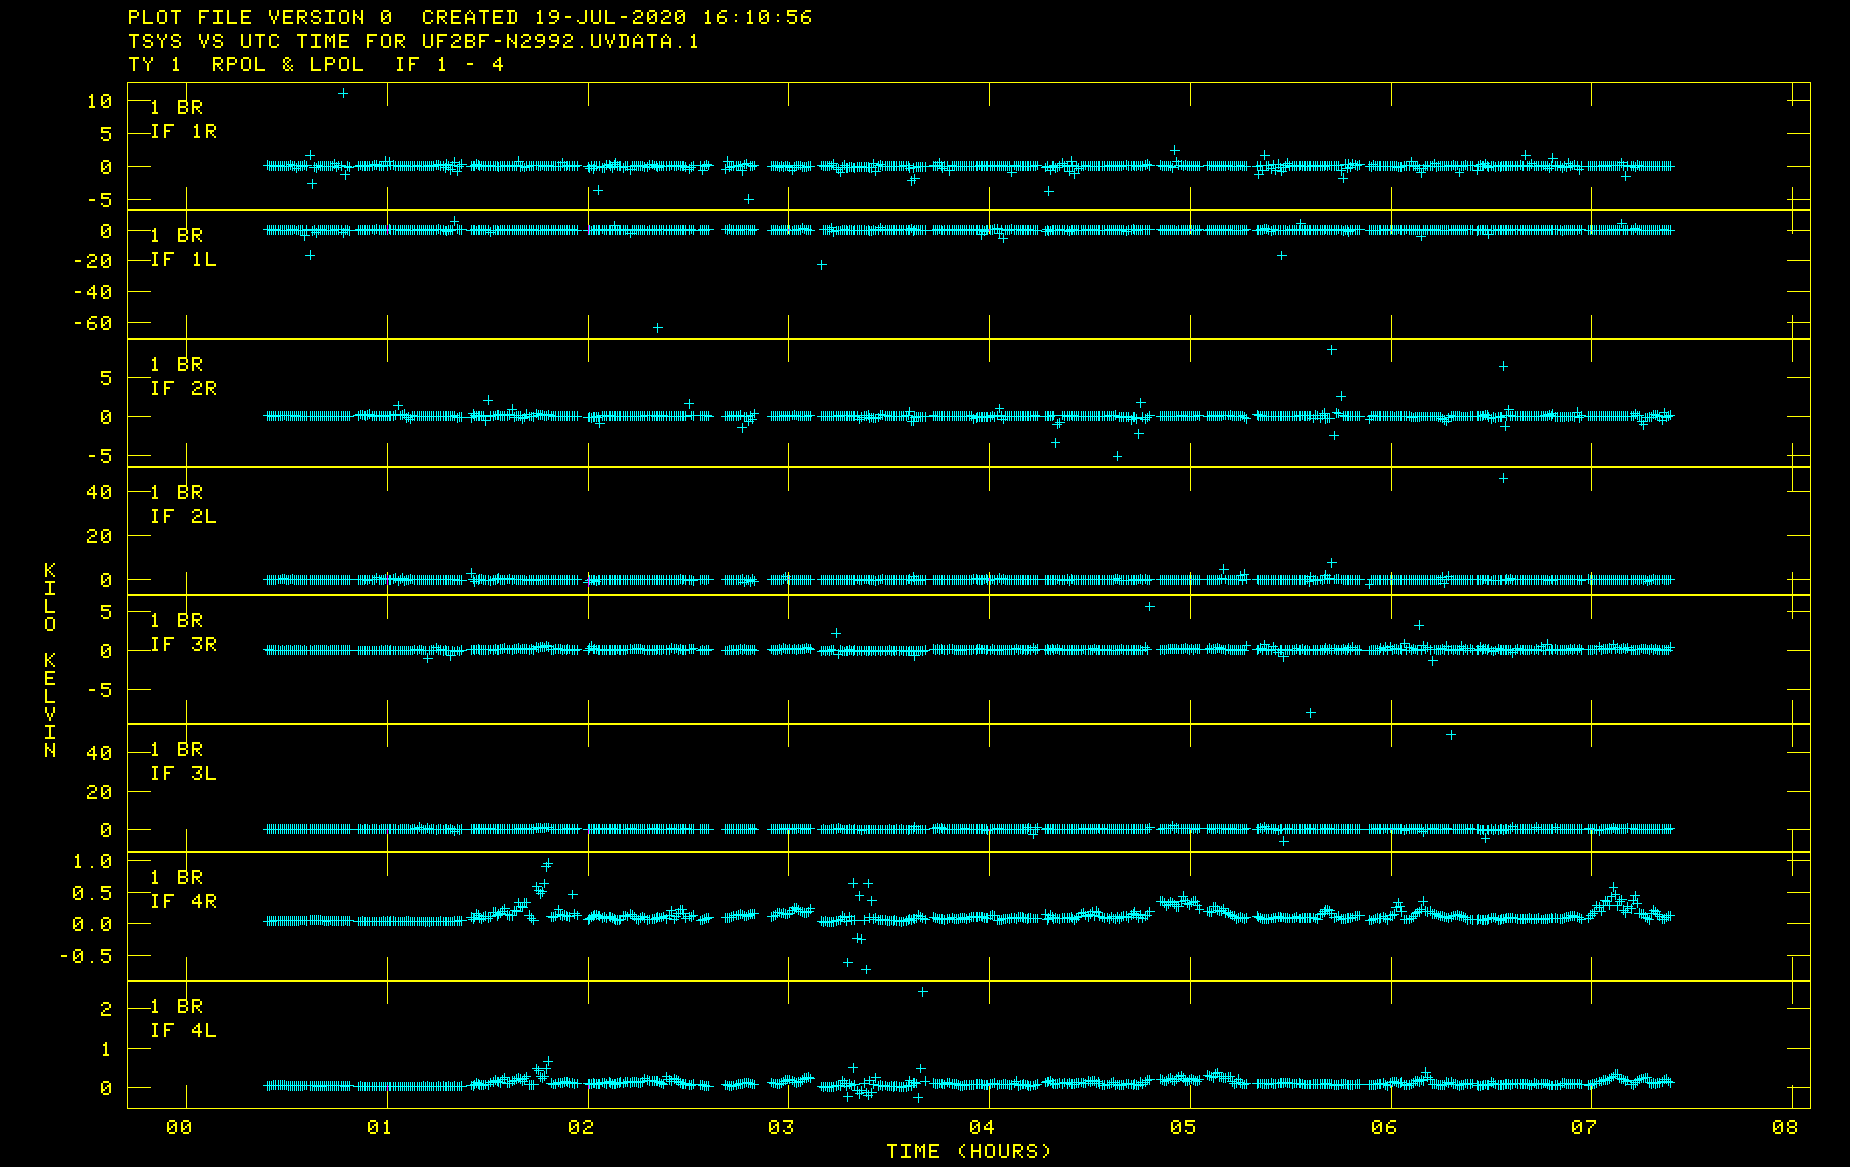
Task: Select the IF 3L panel label
Action: [183, 774]
